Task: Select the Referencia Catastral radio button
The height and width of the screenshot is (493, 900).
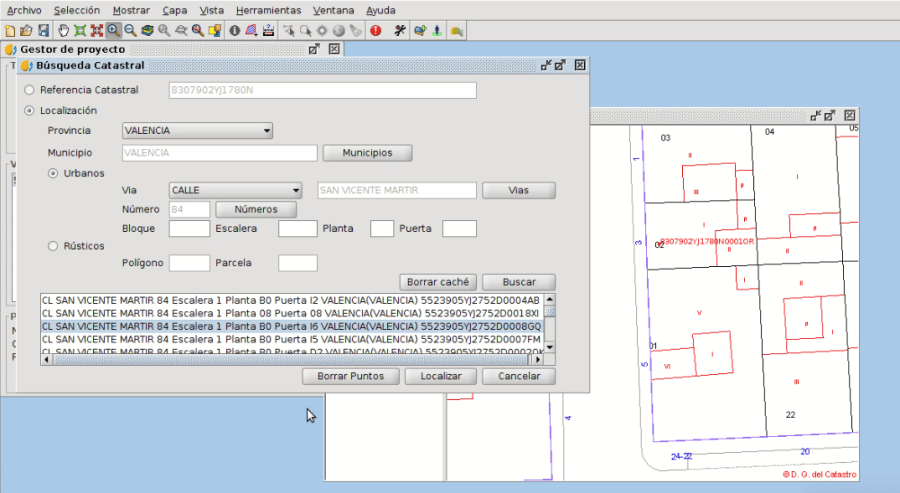Action: point(29,90)
